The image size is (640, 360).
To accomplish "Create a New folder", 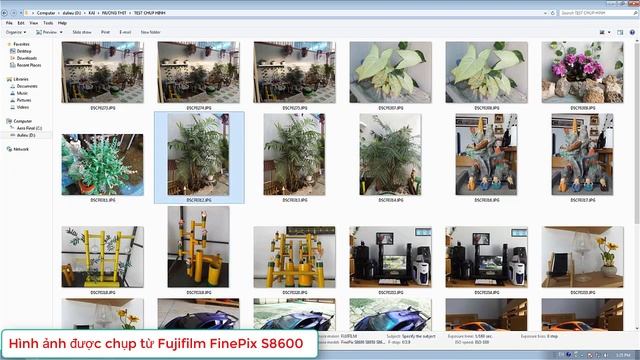I will pos(150,32).
